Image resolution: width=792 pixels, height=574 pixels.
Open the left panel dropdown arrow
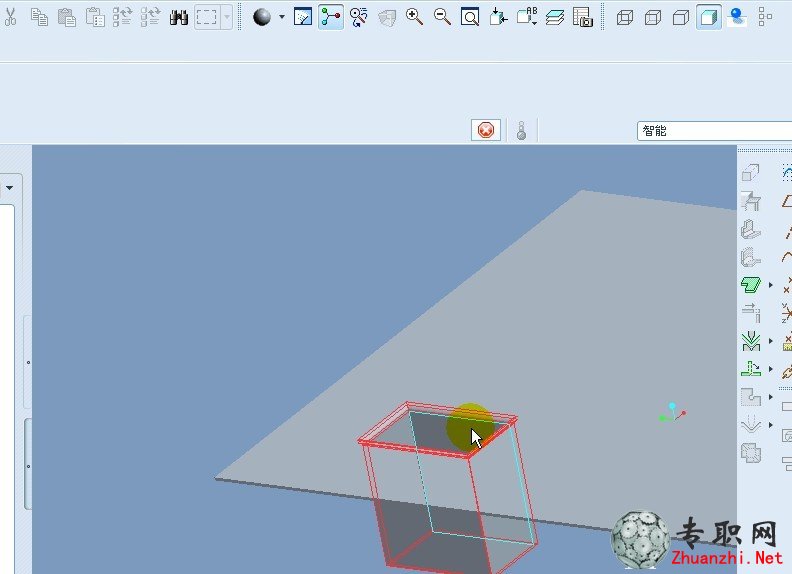[9, 188]
